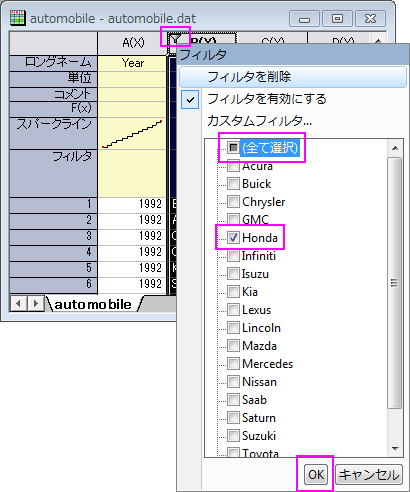This screenshot has width=410, height=492.
Task: Click the select-all corner cell of worksheet
Action: pos(53,43)
